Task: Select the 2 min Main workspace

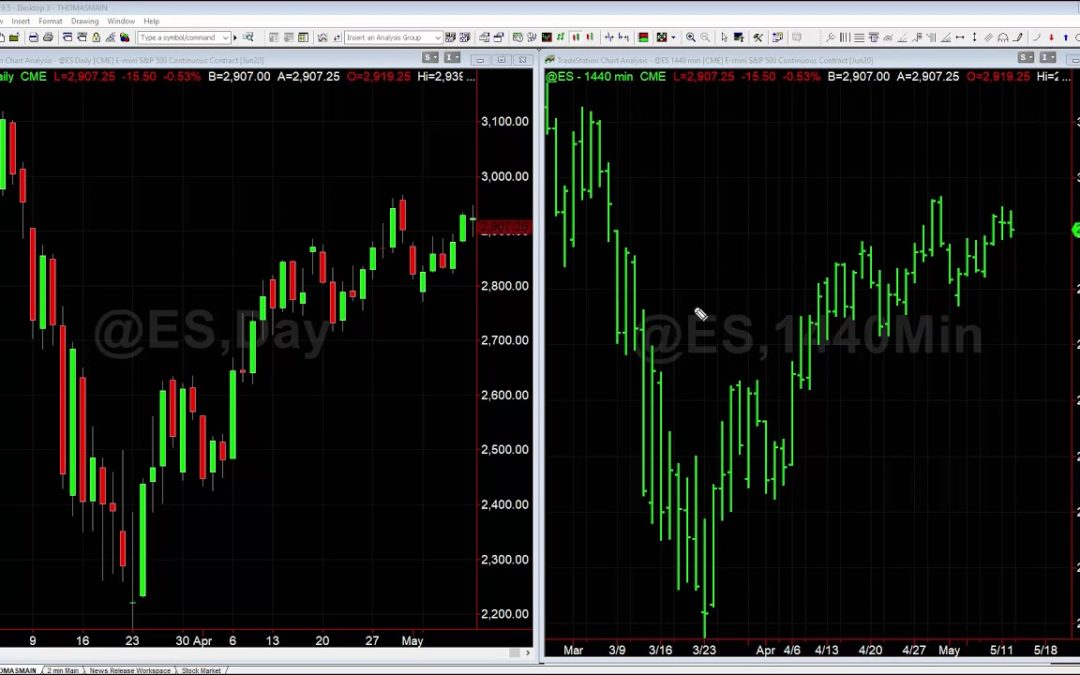Action: [62, 668]
